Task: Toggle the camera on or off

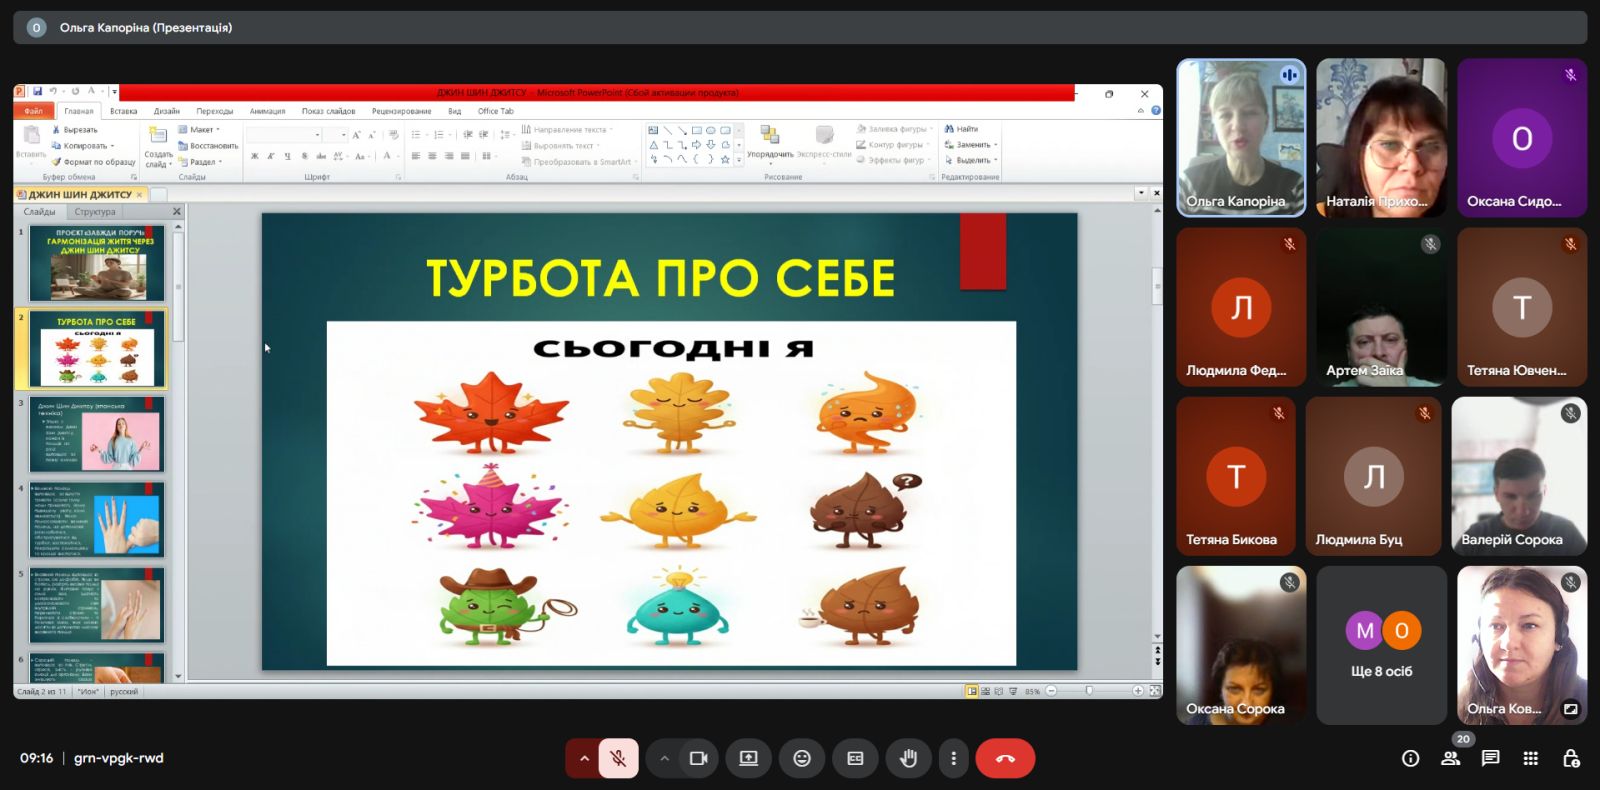Action: 699,758
